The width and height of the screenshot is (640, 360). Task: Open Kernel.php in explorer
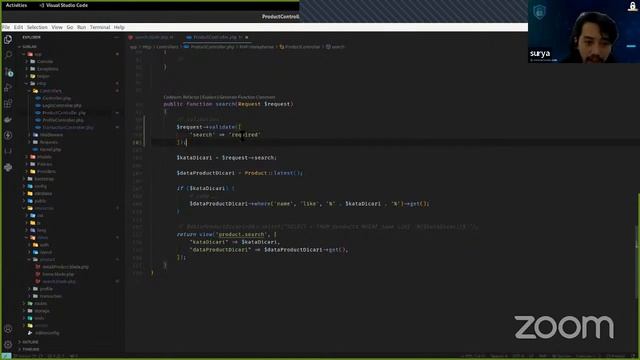coord(51,149)
